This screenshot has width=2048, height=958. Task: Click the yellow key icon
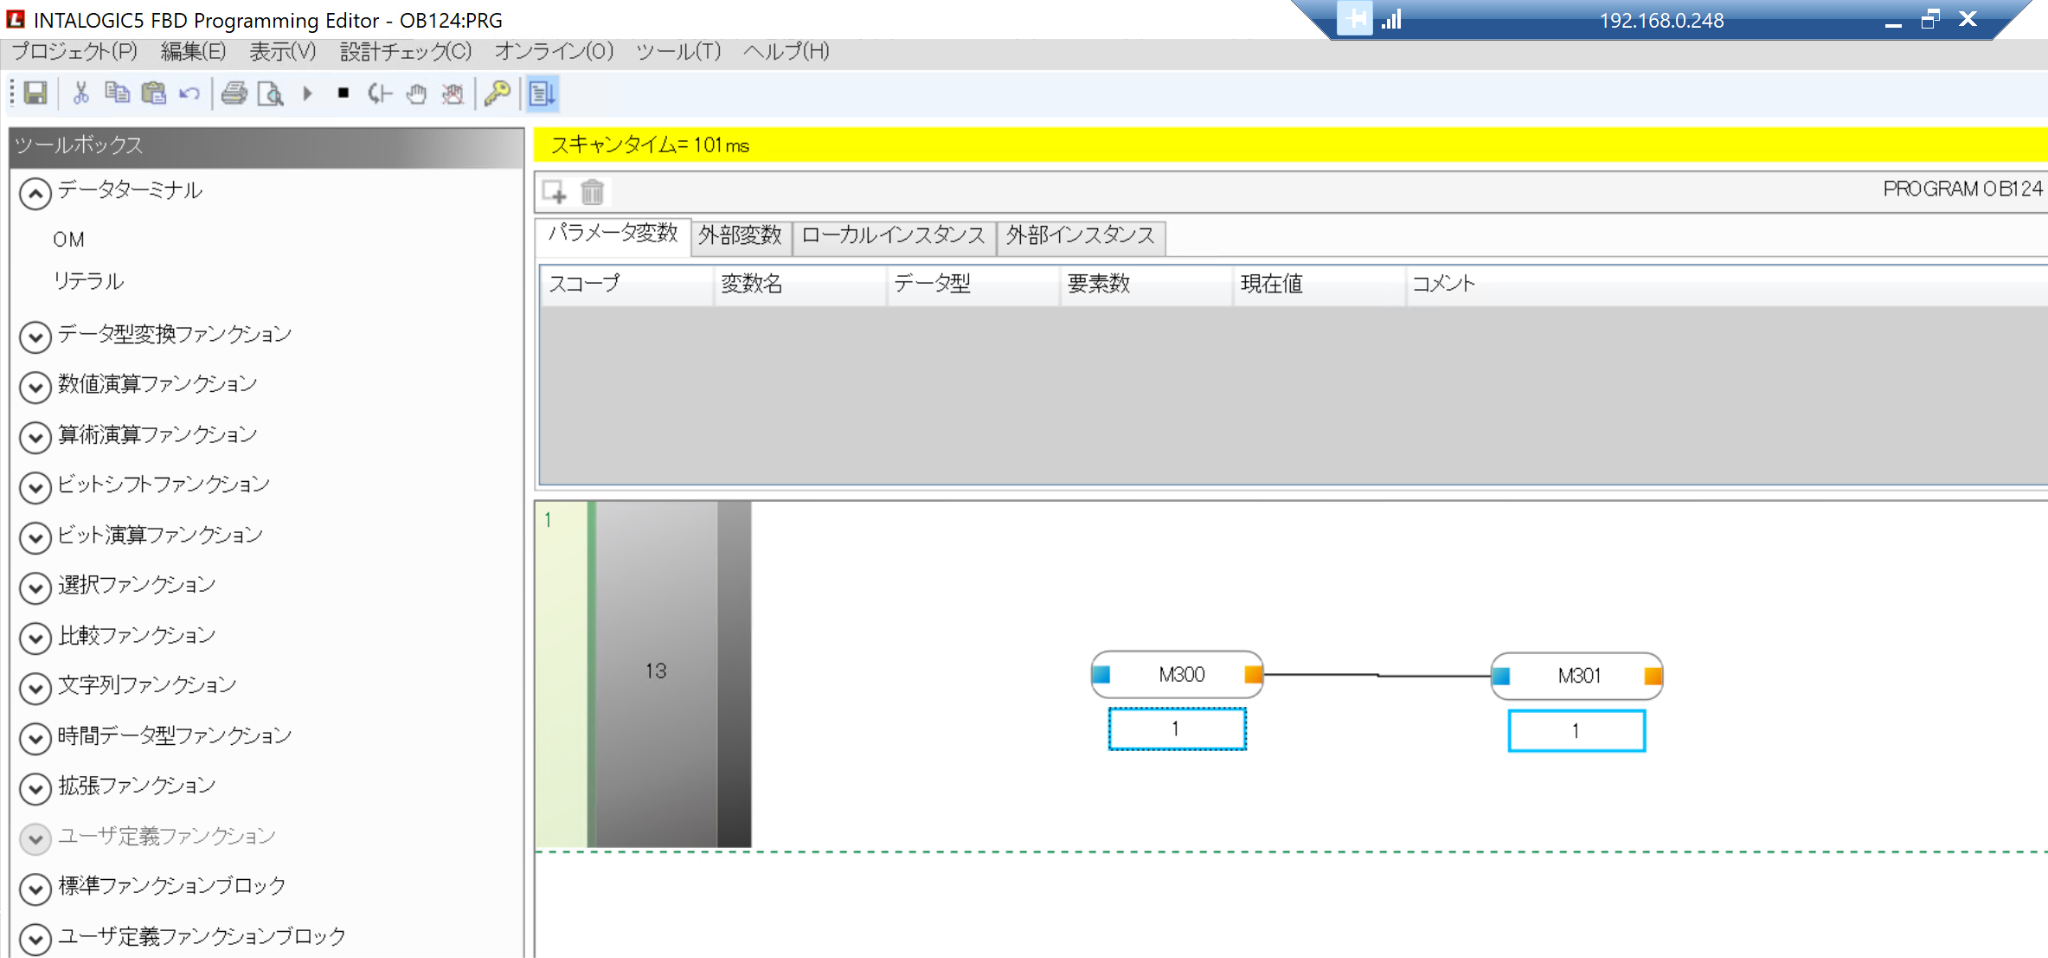(497, 94)
